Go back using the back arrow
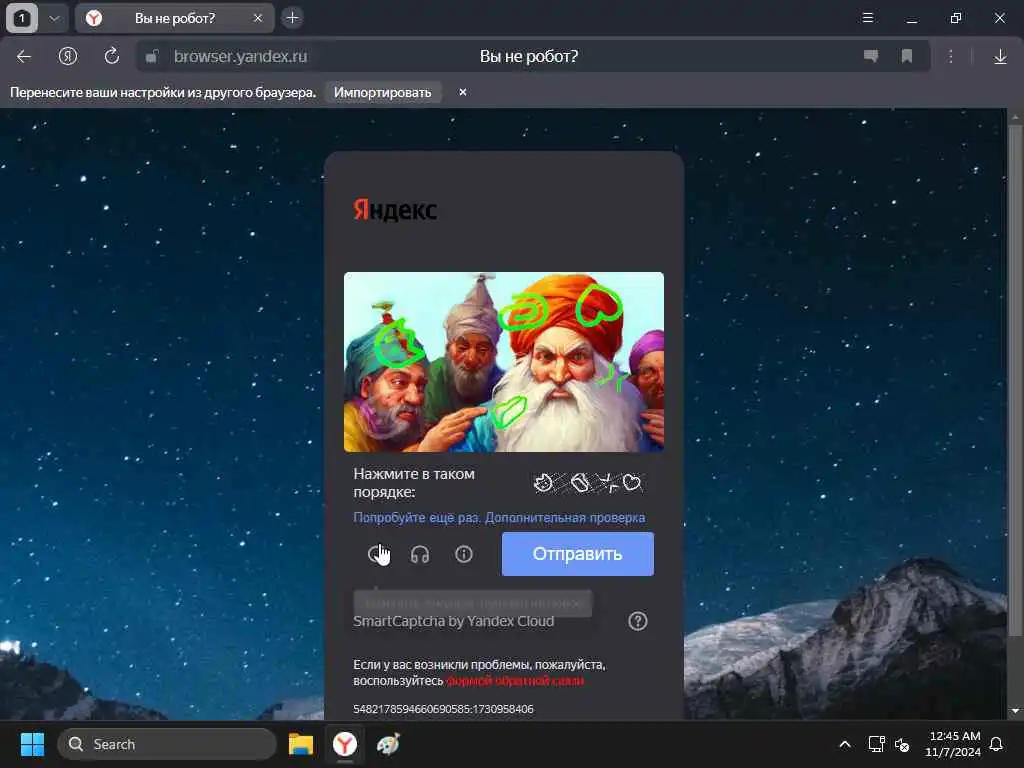The height and width of the screenshot is (768, 1024). (x=24, y=57)
